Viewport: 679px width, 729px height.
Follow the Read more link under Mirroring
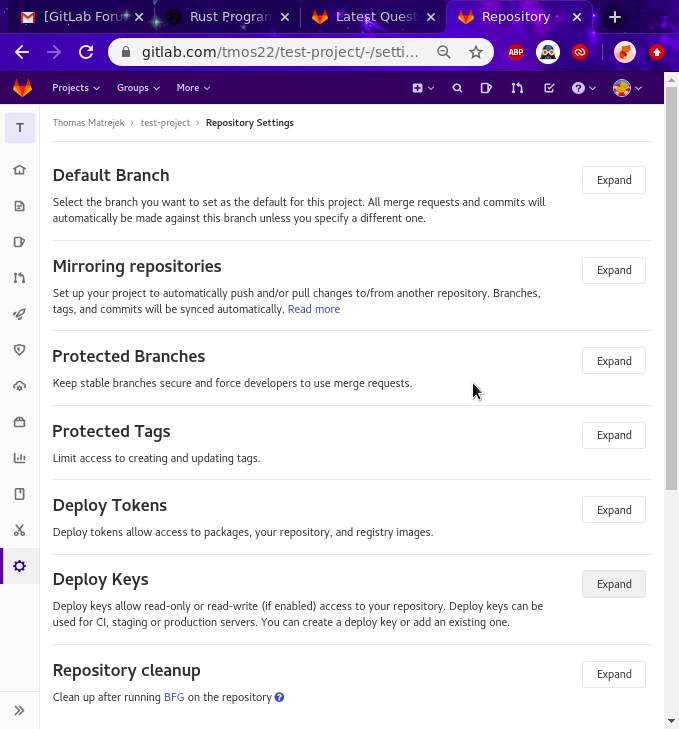(x=314, y=309)
